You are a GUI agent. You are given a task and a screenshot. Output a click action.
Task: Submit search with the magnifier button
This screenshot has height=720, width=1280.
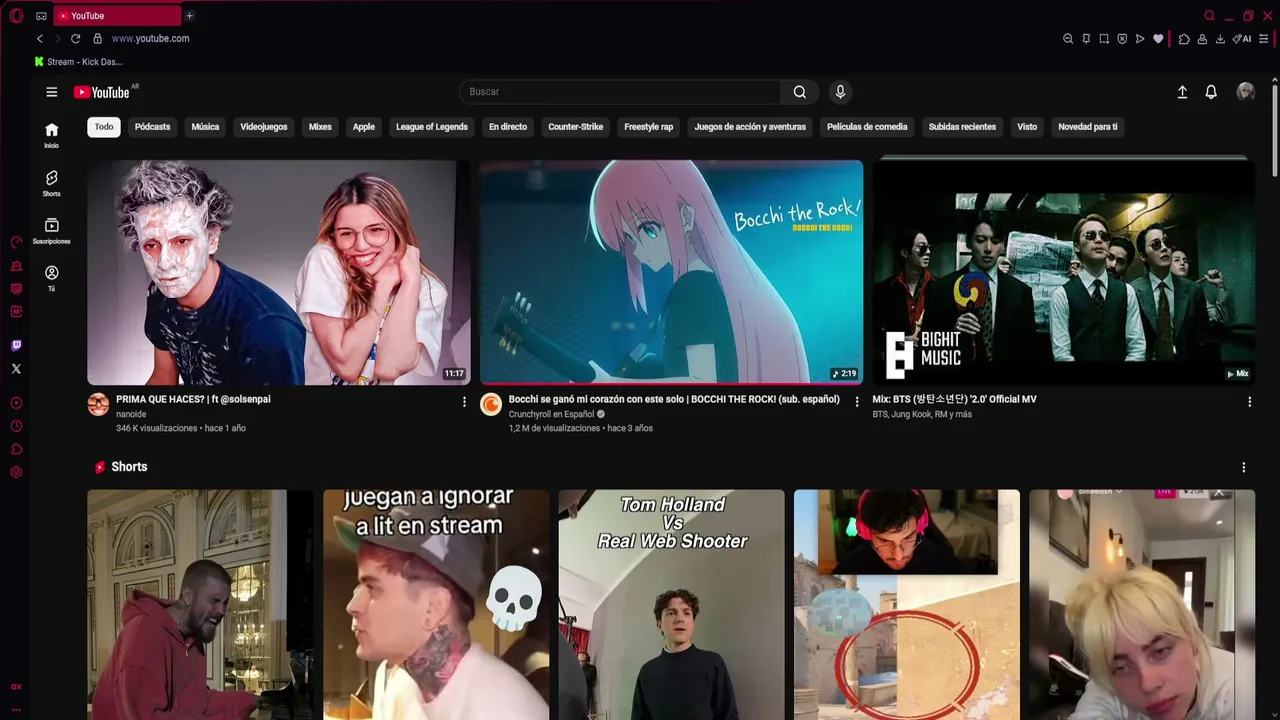[x=800, y=92]
